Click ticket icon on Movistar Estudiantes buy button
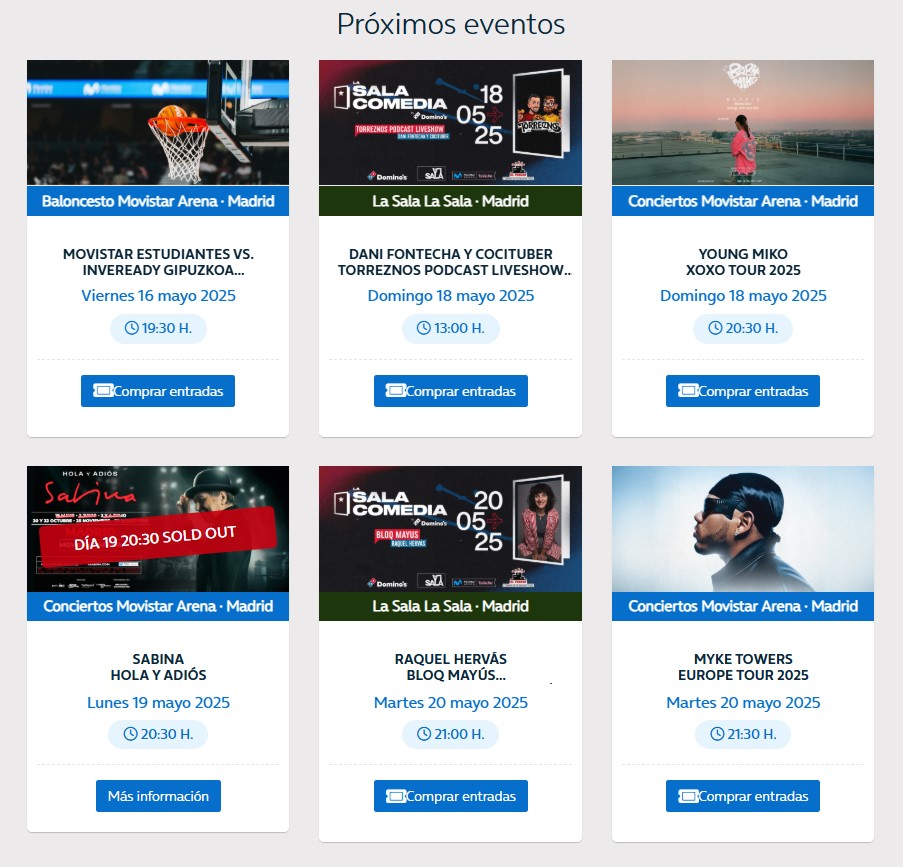903x867 pixels. (x=103, y=391)
